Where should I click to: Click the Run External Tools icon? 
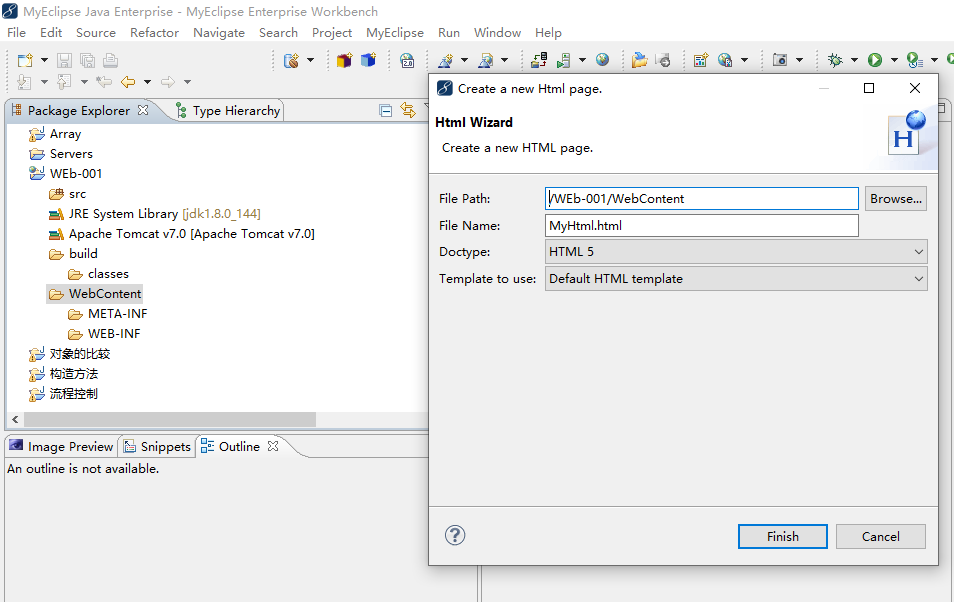click(914, 60)
